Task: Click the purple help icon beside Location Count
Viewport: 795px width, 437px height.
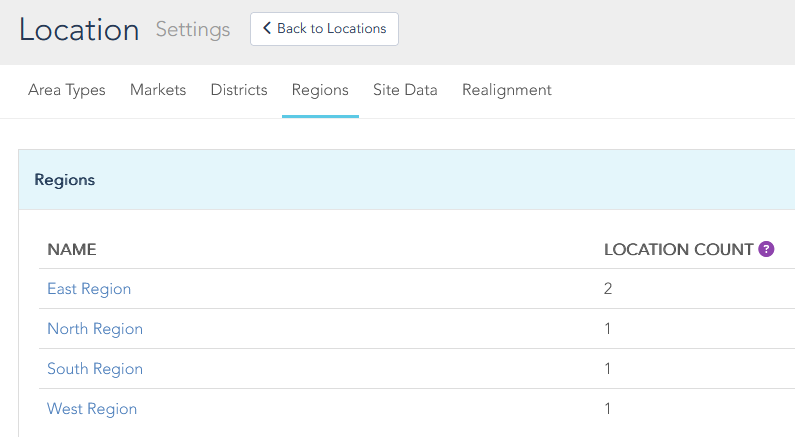Action: [767, 249]
